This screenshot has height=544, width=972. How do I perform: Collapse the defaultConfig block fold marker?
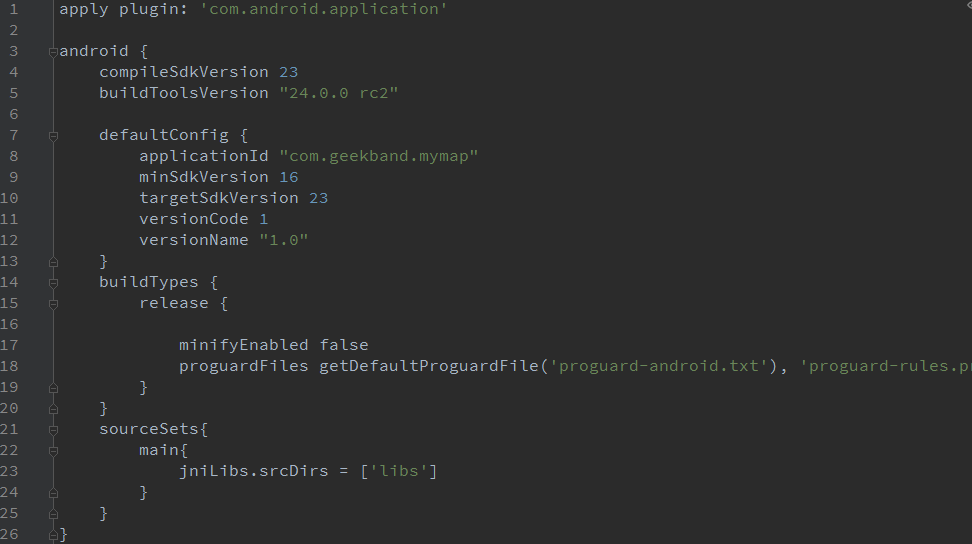pyautogui.click(x=53, y=136)
